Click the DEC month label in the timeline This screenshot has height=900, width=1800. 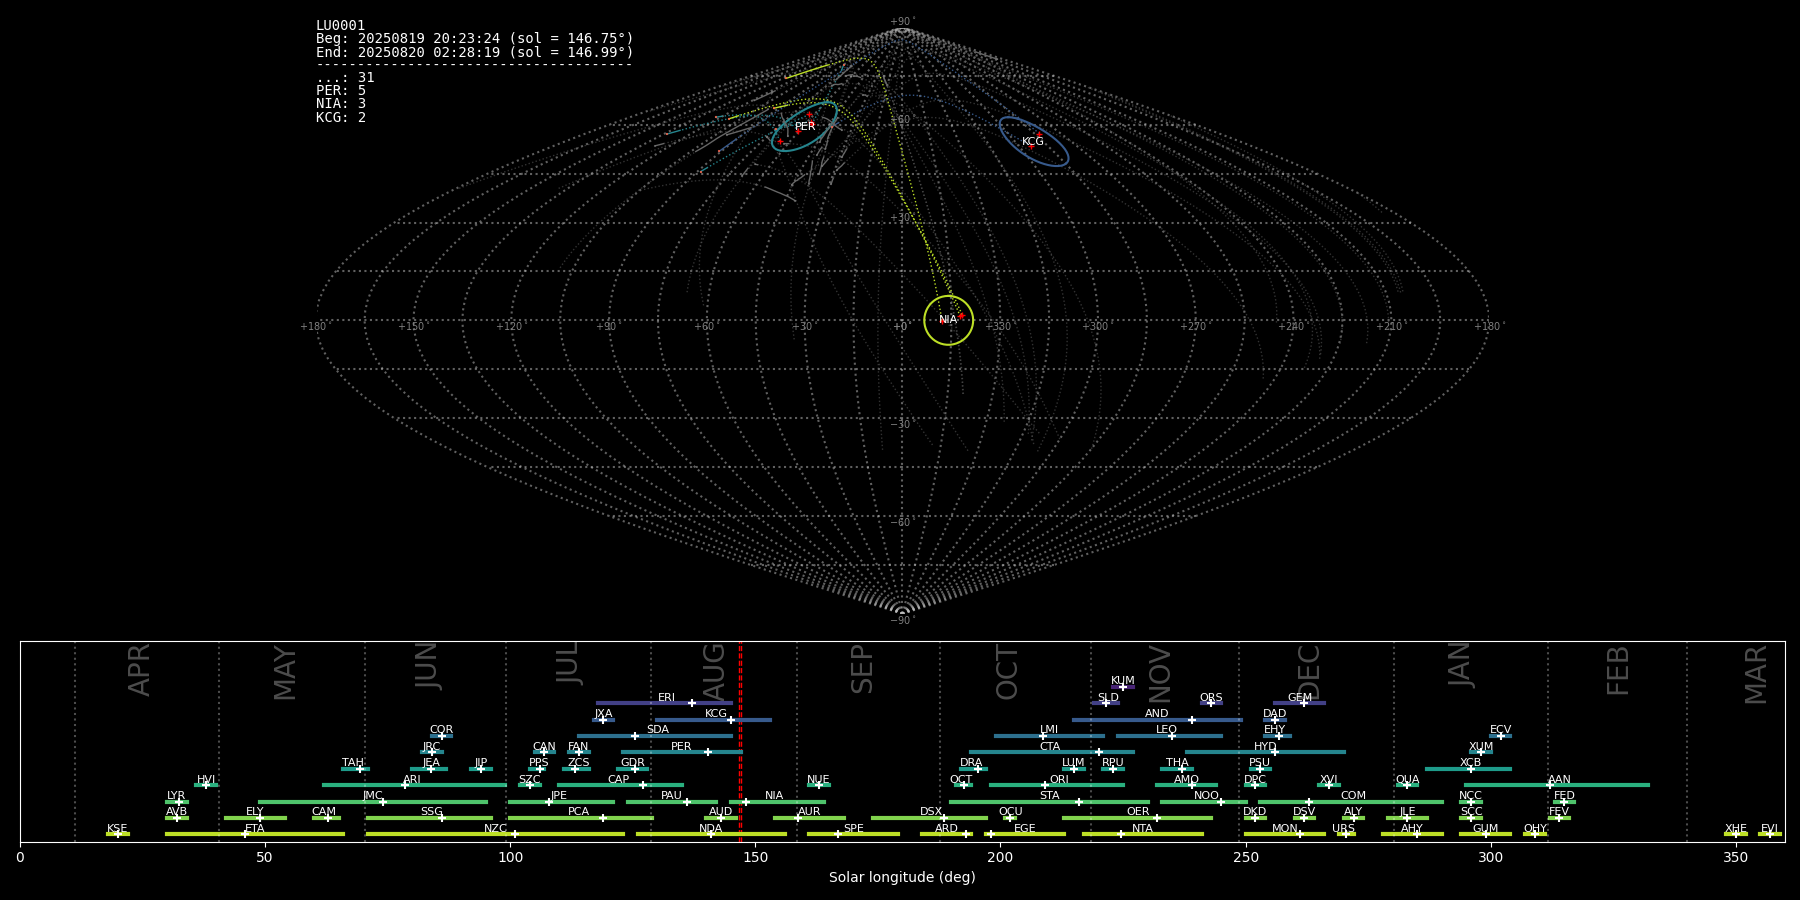pos(1308,672)
